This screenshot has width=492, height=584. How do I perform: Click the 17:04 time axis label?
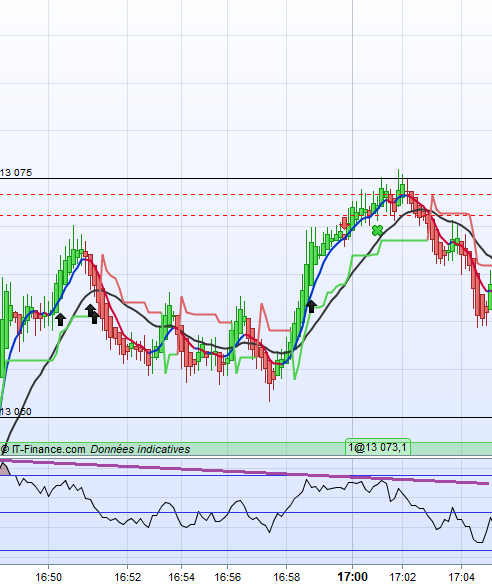pyautogui.click(x=461, y=577)
